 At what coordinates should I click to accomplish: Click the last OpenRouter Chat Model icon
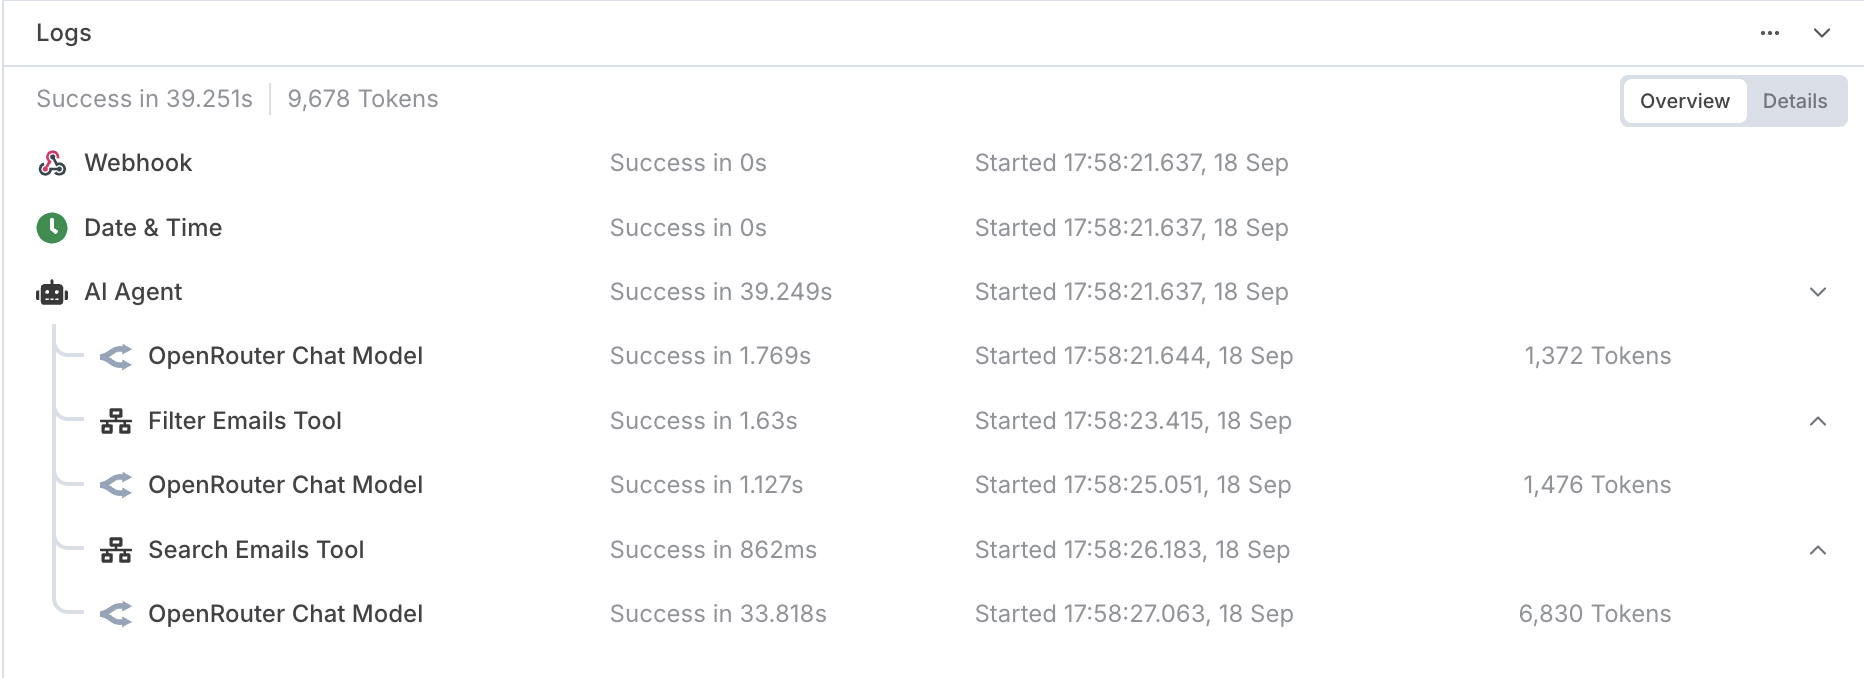116,614
